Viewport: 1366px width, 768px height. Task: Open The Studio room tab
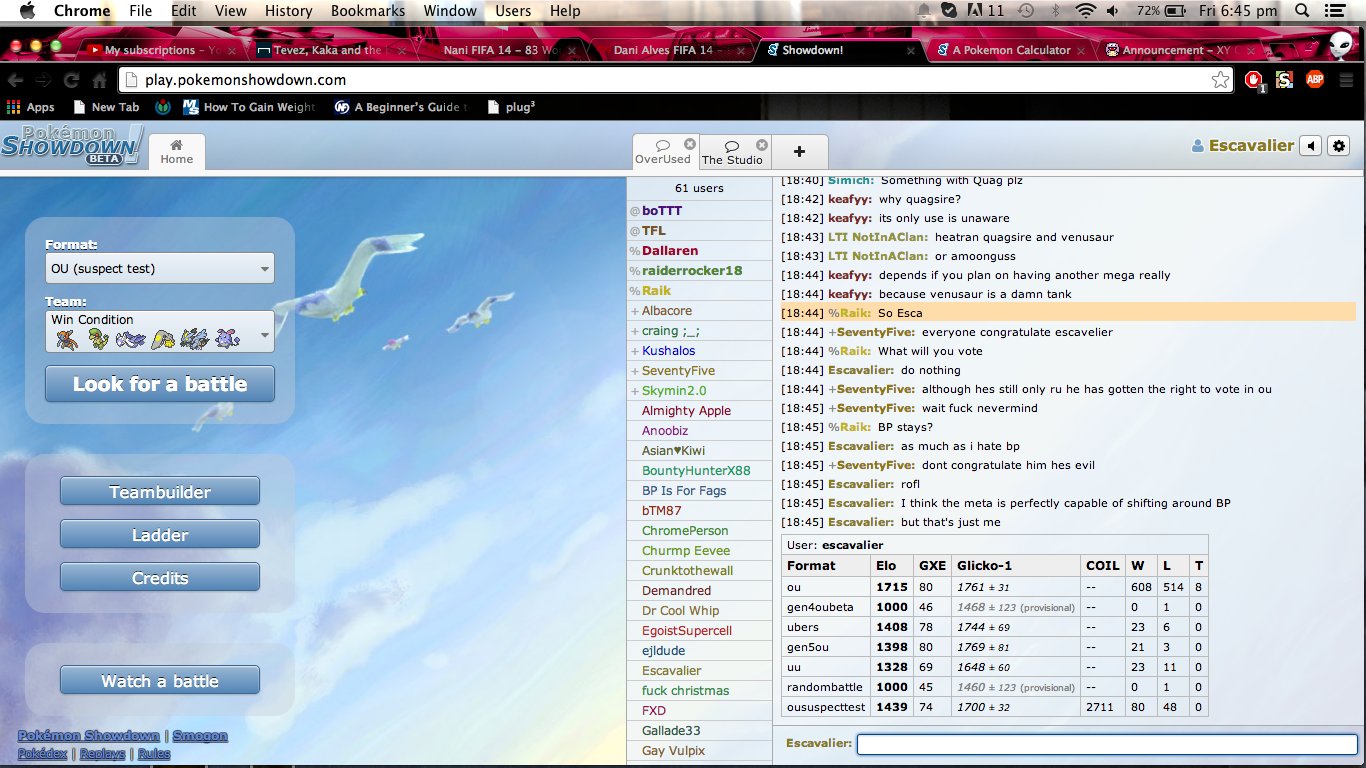coord(731,153)
